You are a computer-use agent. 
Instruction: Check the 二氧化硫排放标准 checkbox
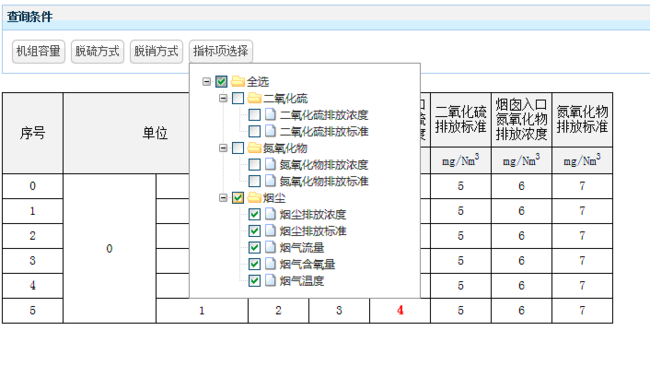(255, 131)
